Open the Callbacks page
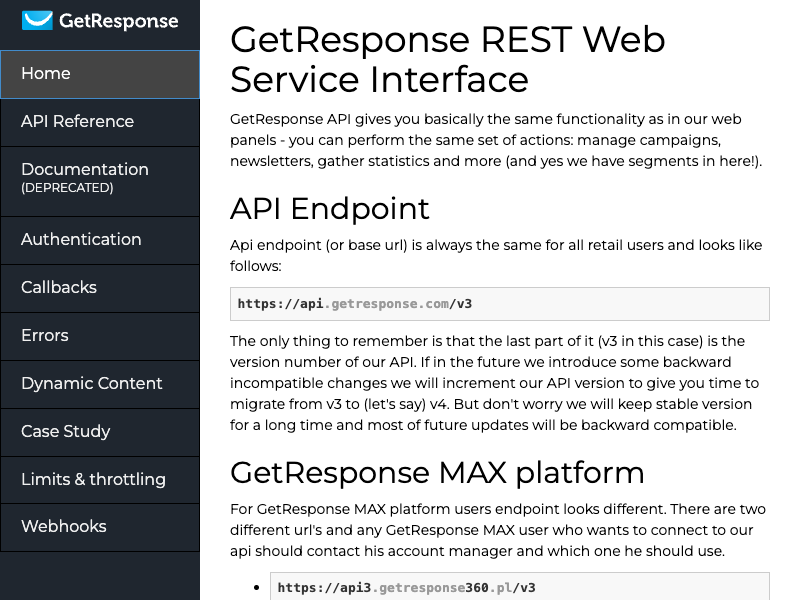Screen dimensions: 800x600 point(100,288)
